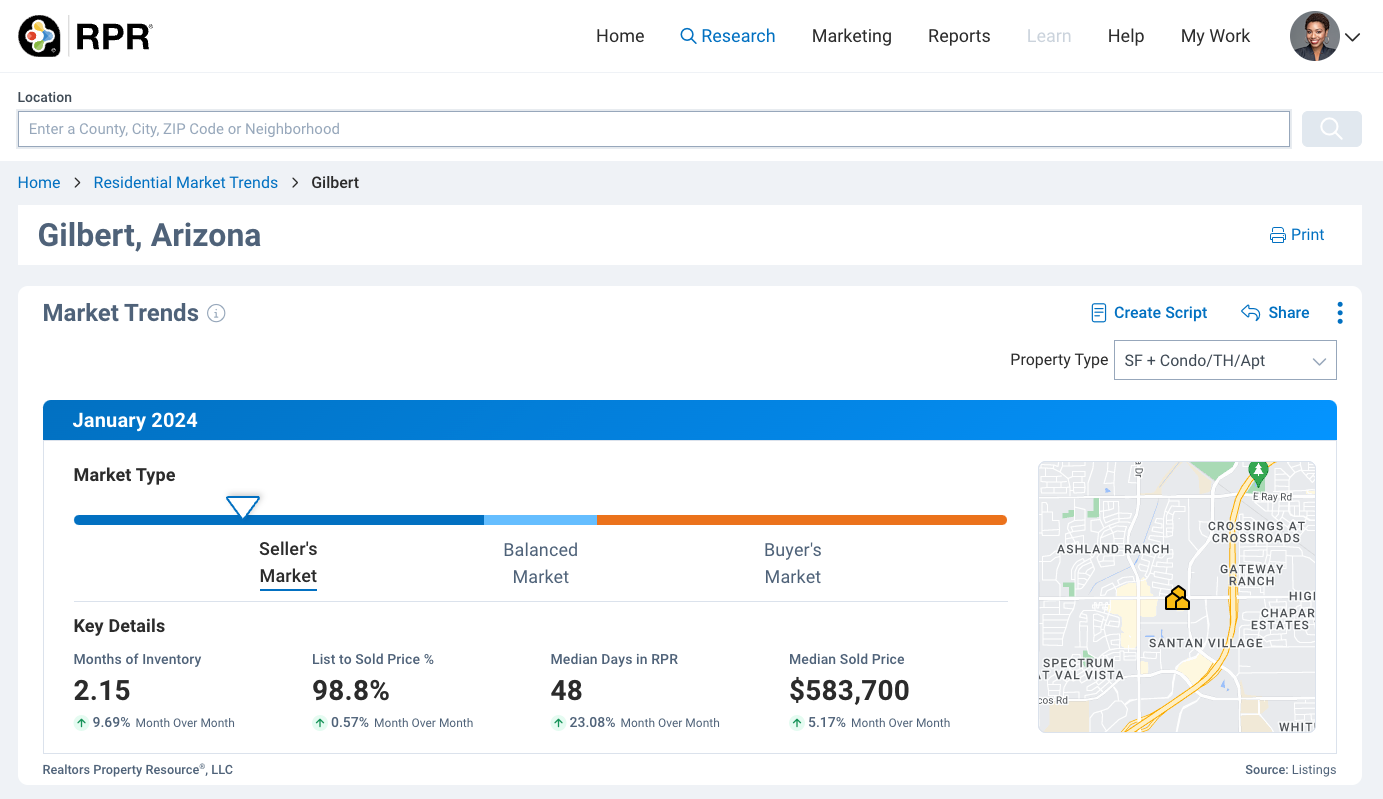Click the Buyer's Market label
Image resolution: width=1383 pixels, height=799 pixels.
pos(793,563)
